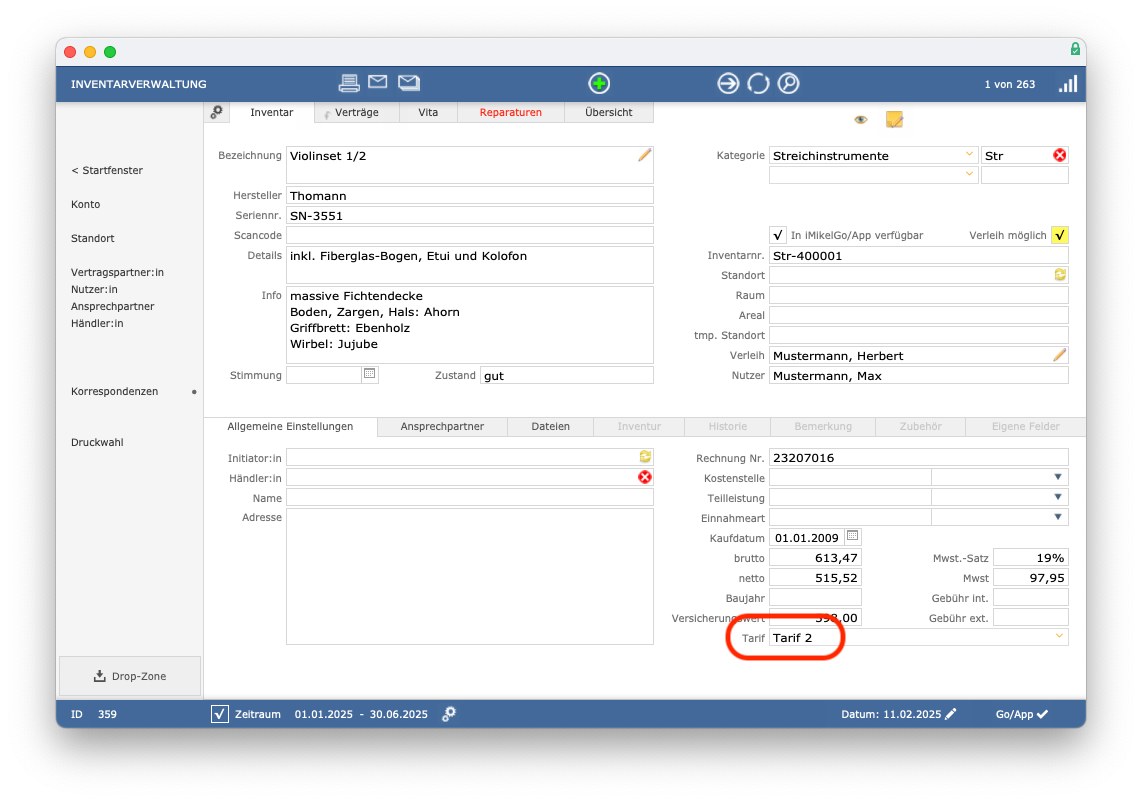Screen dimensions: 1142x802
Task: Remove Händler:in with red X icon
Action: (645, 477)
